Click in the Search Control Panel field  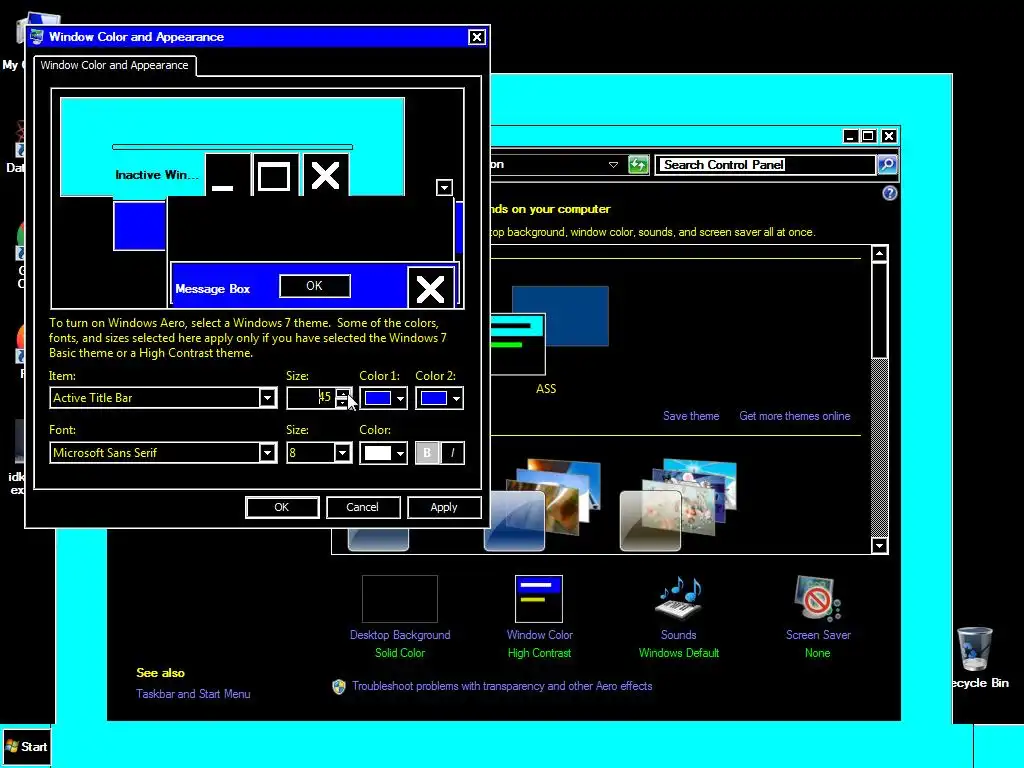(765, 165)
